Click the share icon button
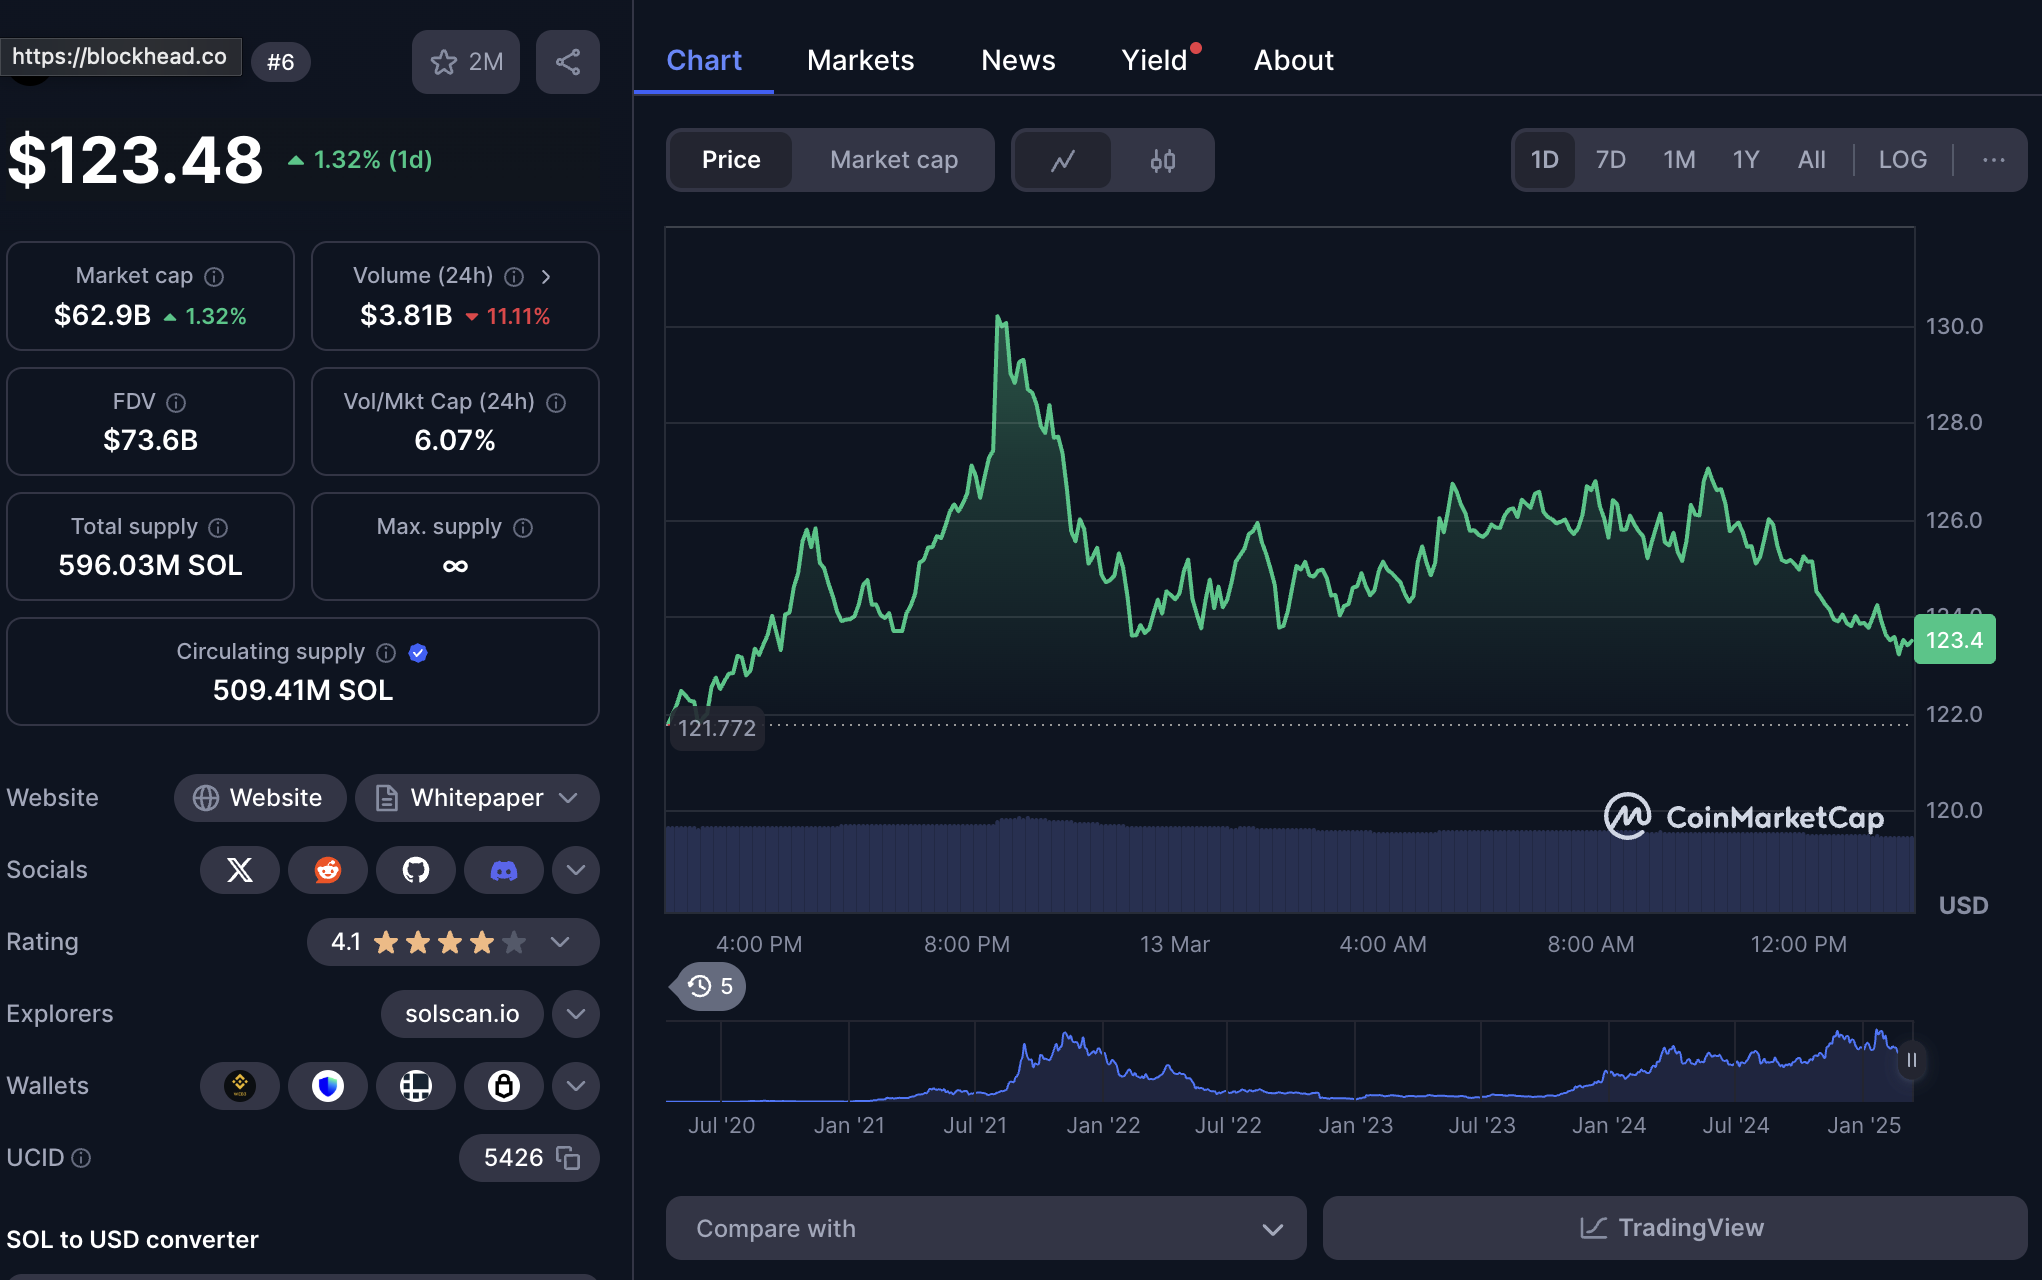 pyautogui.click(x=567, y=62)
